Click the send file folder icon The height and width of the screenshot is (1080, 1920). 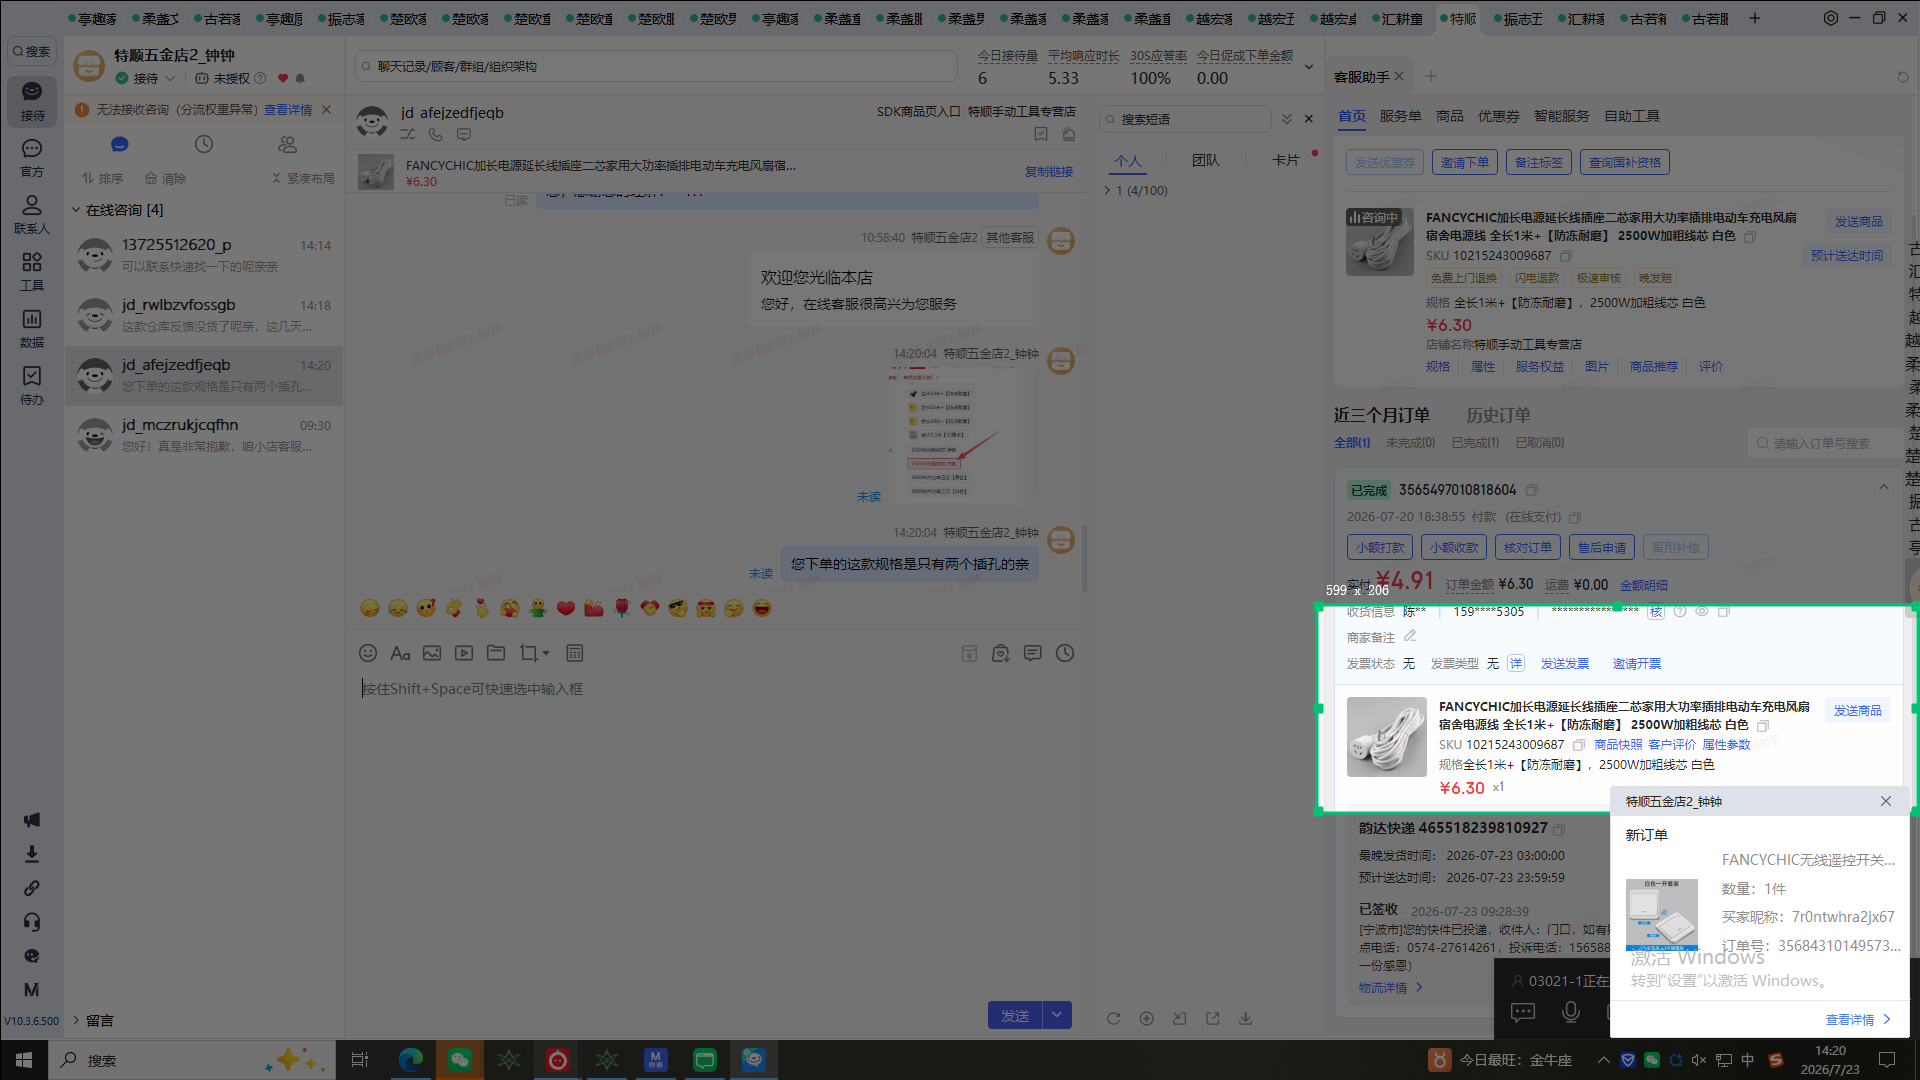[496, 653]
